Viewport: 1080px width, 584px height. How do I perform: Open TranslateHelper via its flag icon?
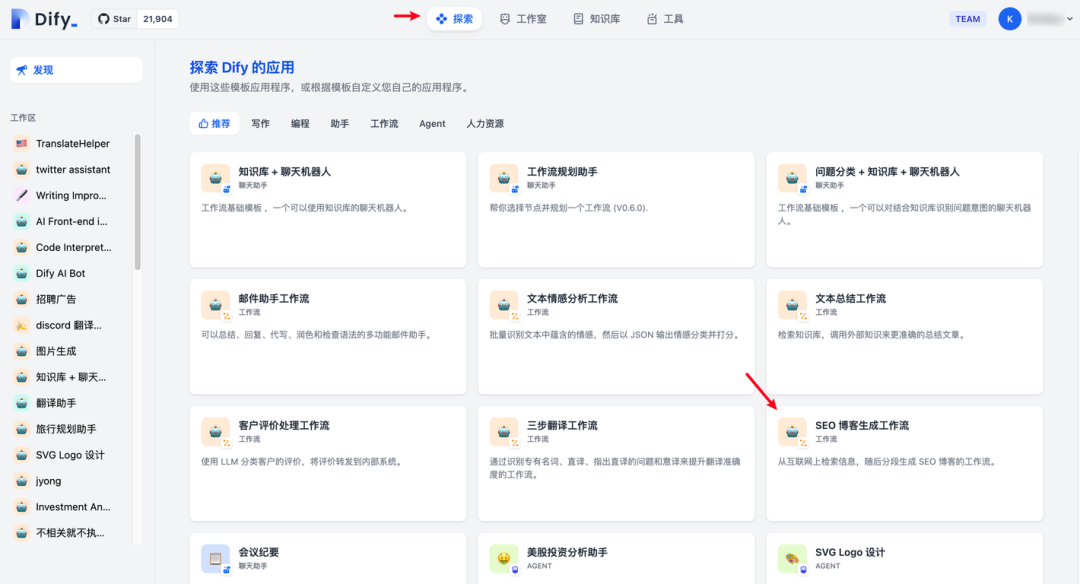pos(22,143)
